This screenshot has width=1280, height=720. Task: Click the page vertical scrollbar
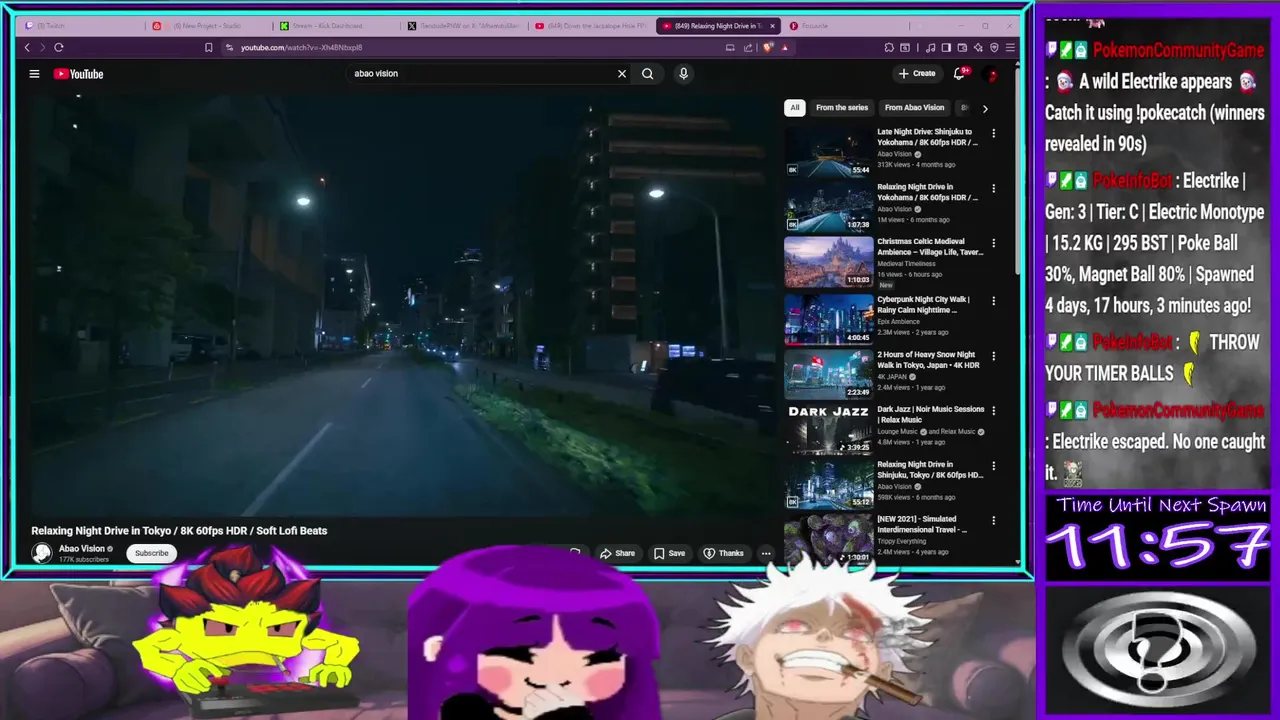[x=1018, y=170]
